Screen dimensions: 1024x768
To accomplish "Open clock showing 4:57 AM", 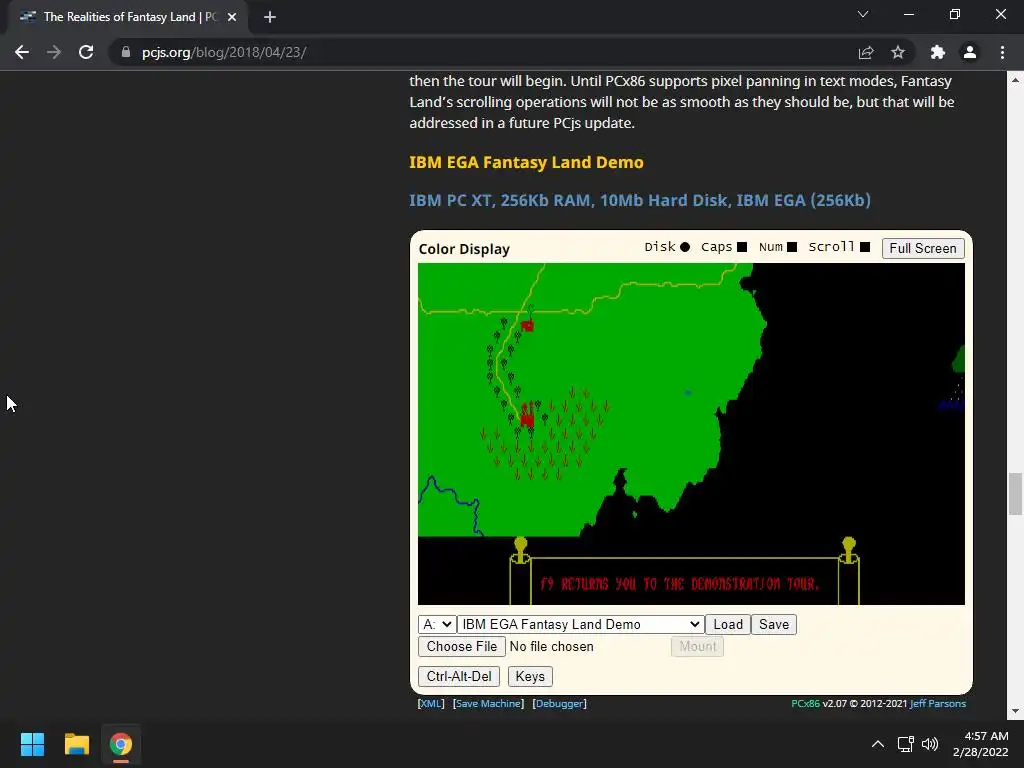I will pos(980,744).
